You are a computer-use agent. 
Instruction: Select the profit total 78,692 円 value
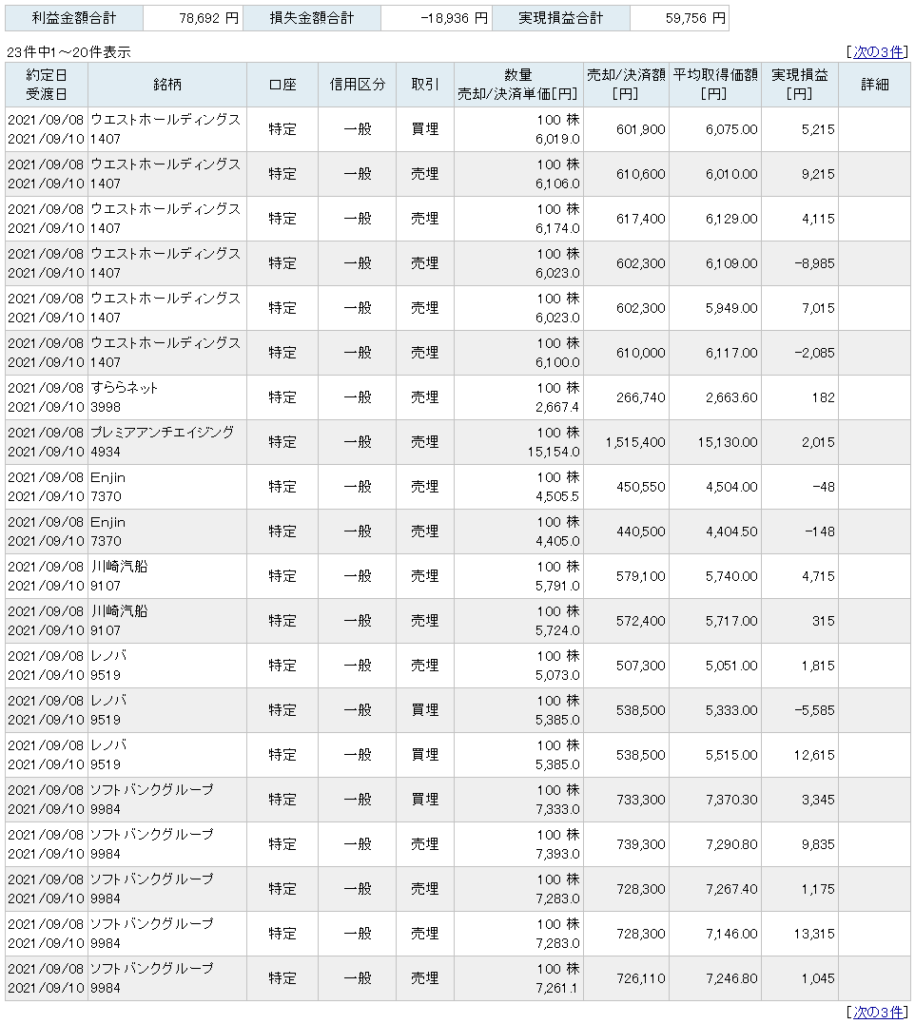209,18
